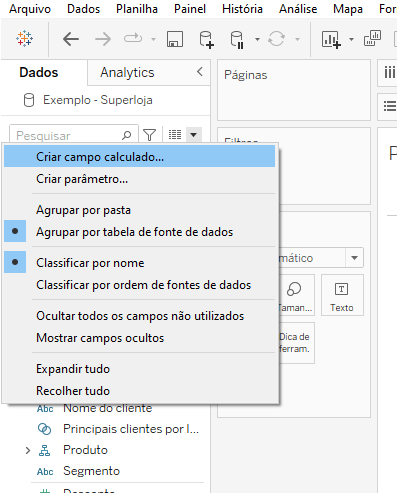
Task: Open pause auto updates dropdown arrow
Action: coord(257,39)
